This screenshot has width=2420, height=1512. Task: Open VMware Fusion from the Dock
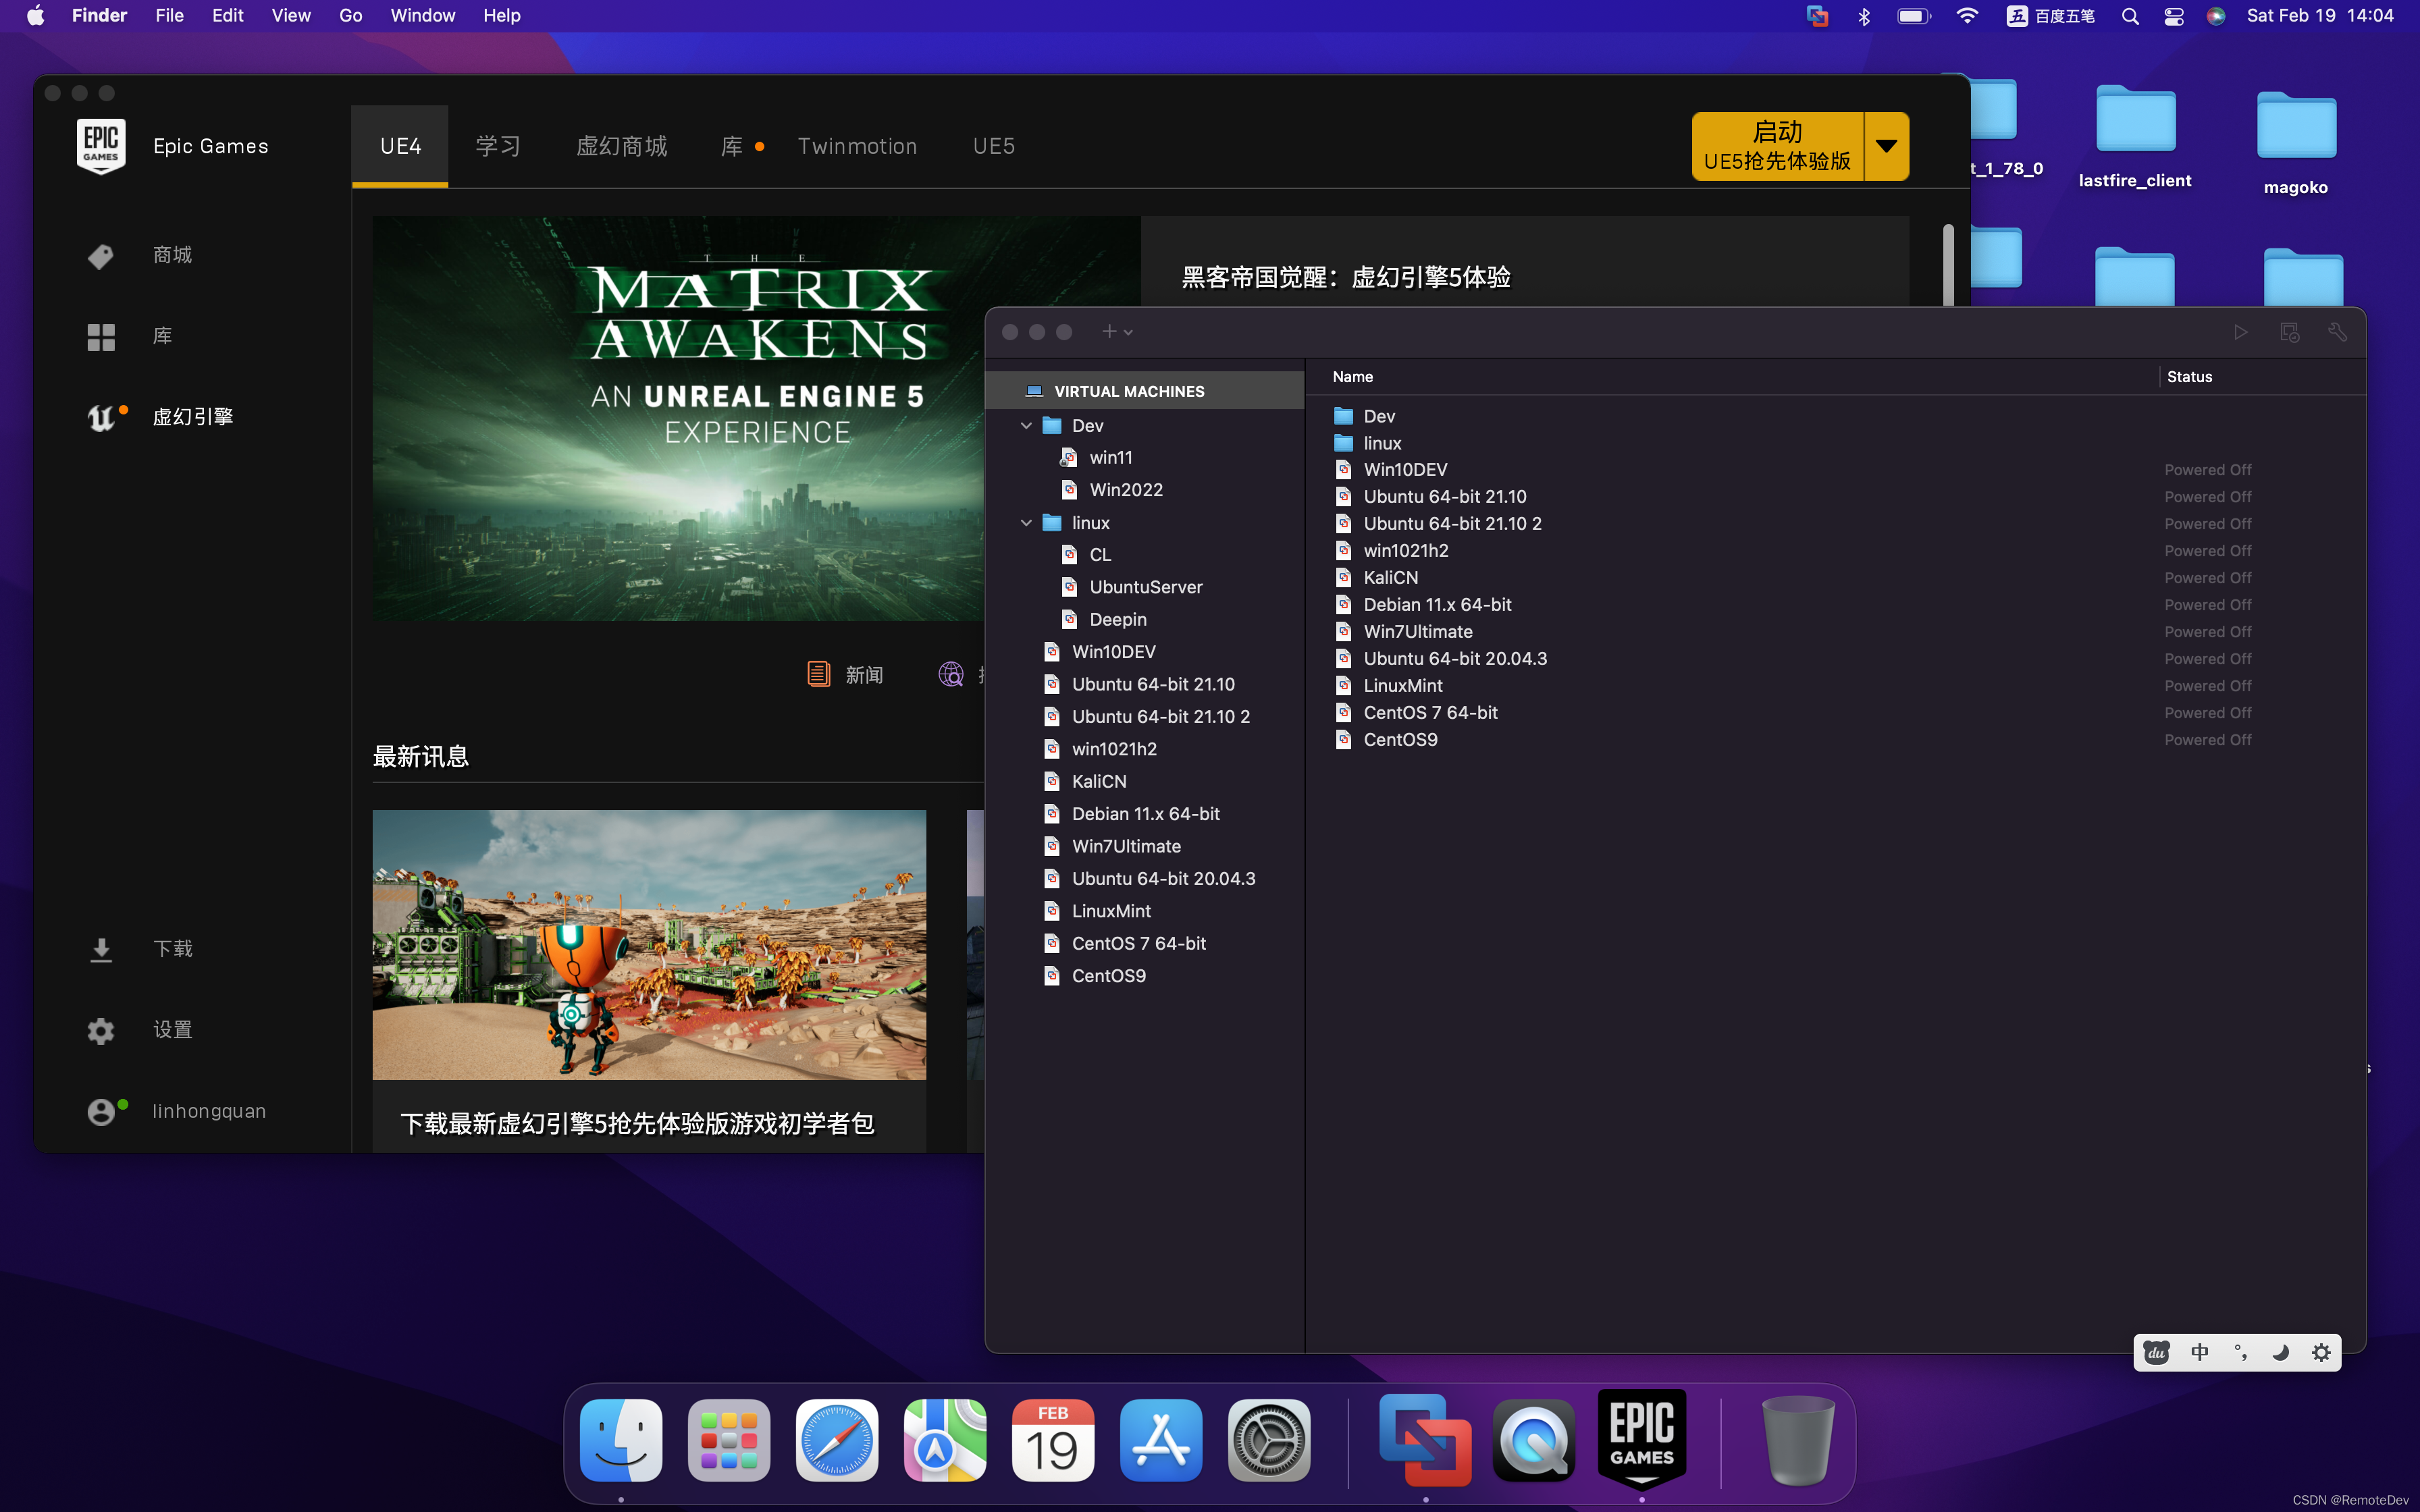tap(1425, 1441)
